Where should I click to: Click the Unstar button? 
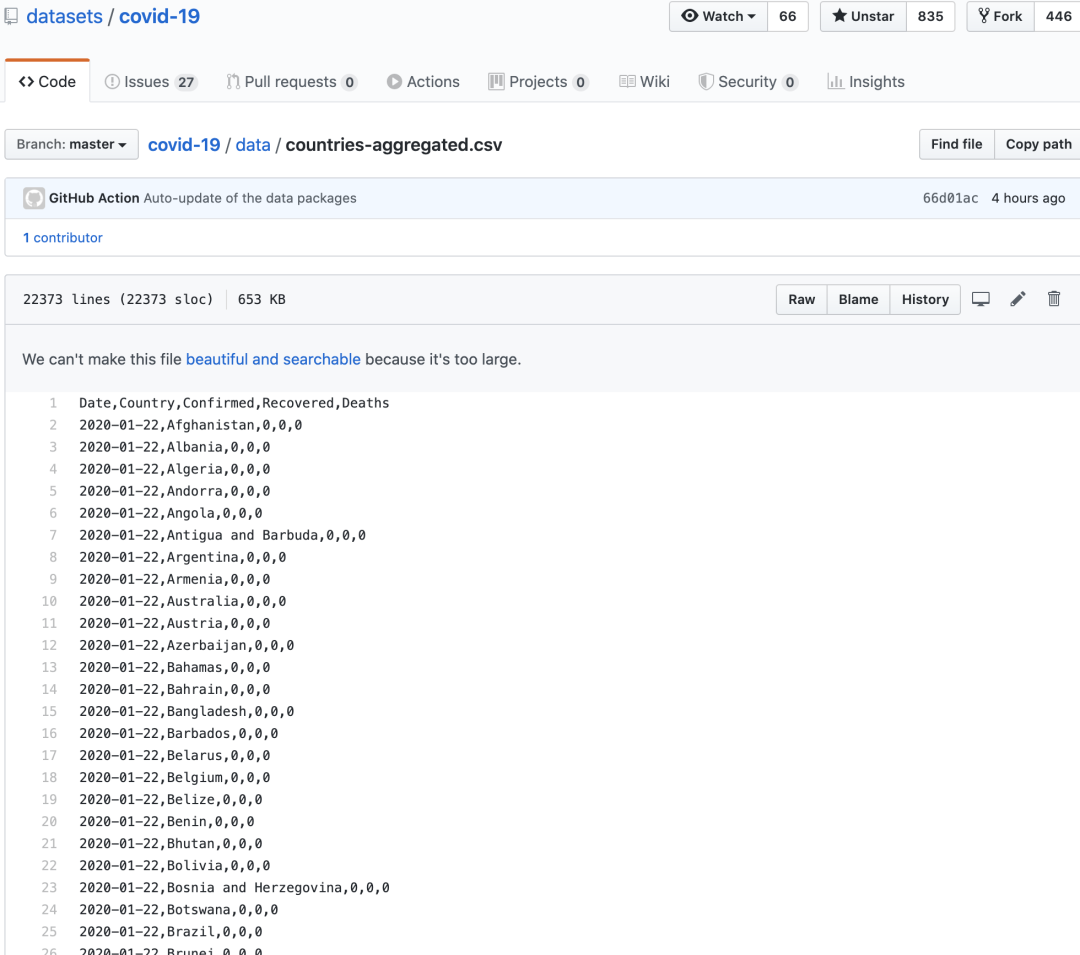[x=863, y=17]
